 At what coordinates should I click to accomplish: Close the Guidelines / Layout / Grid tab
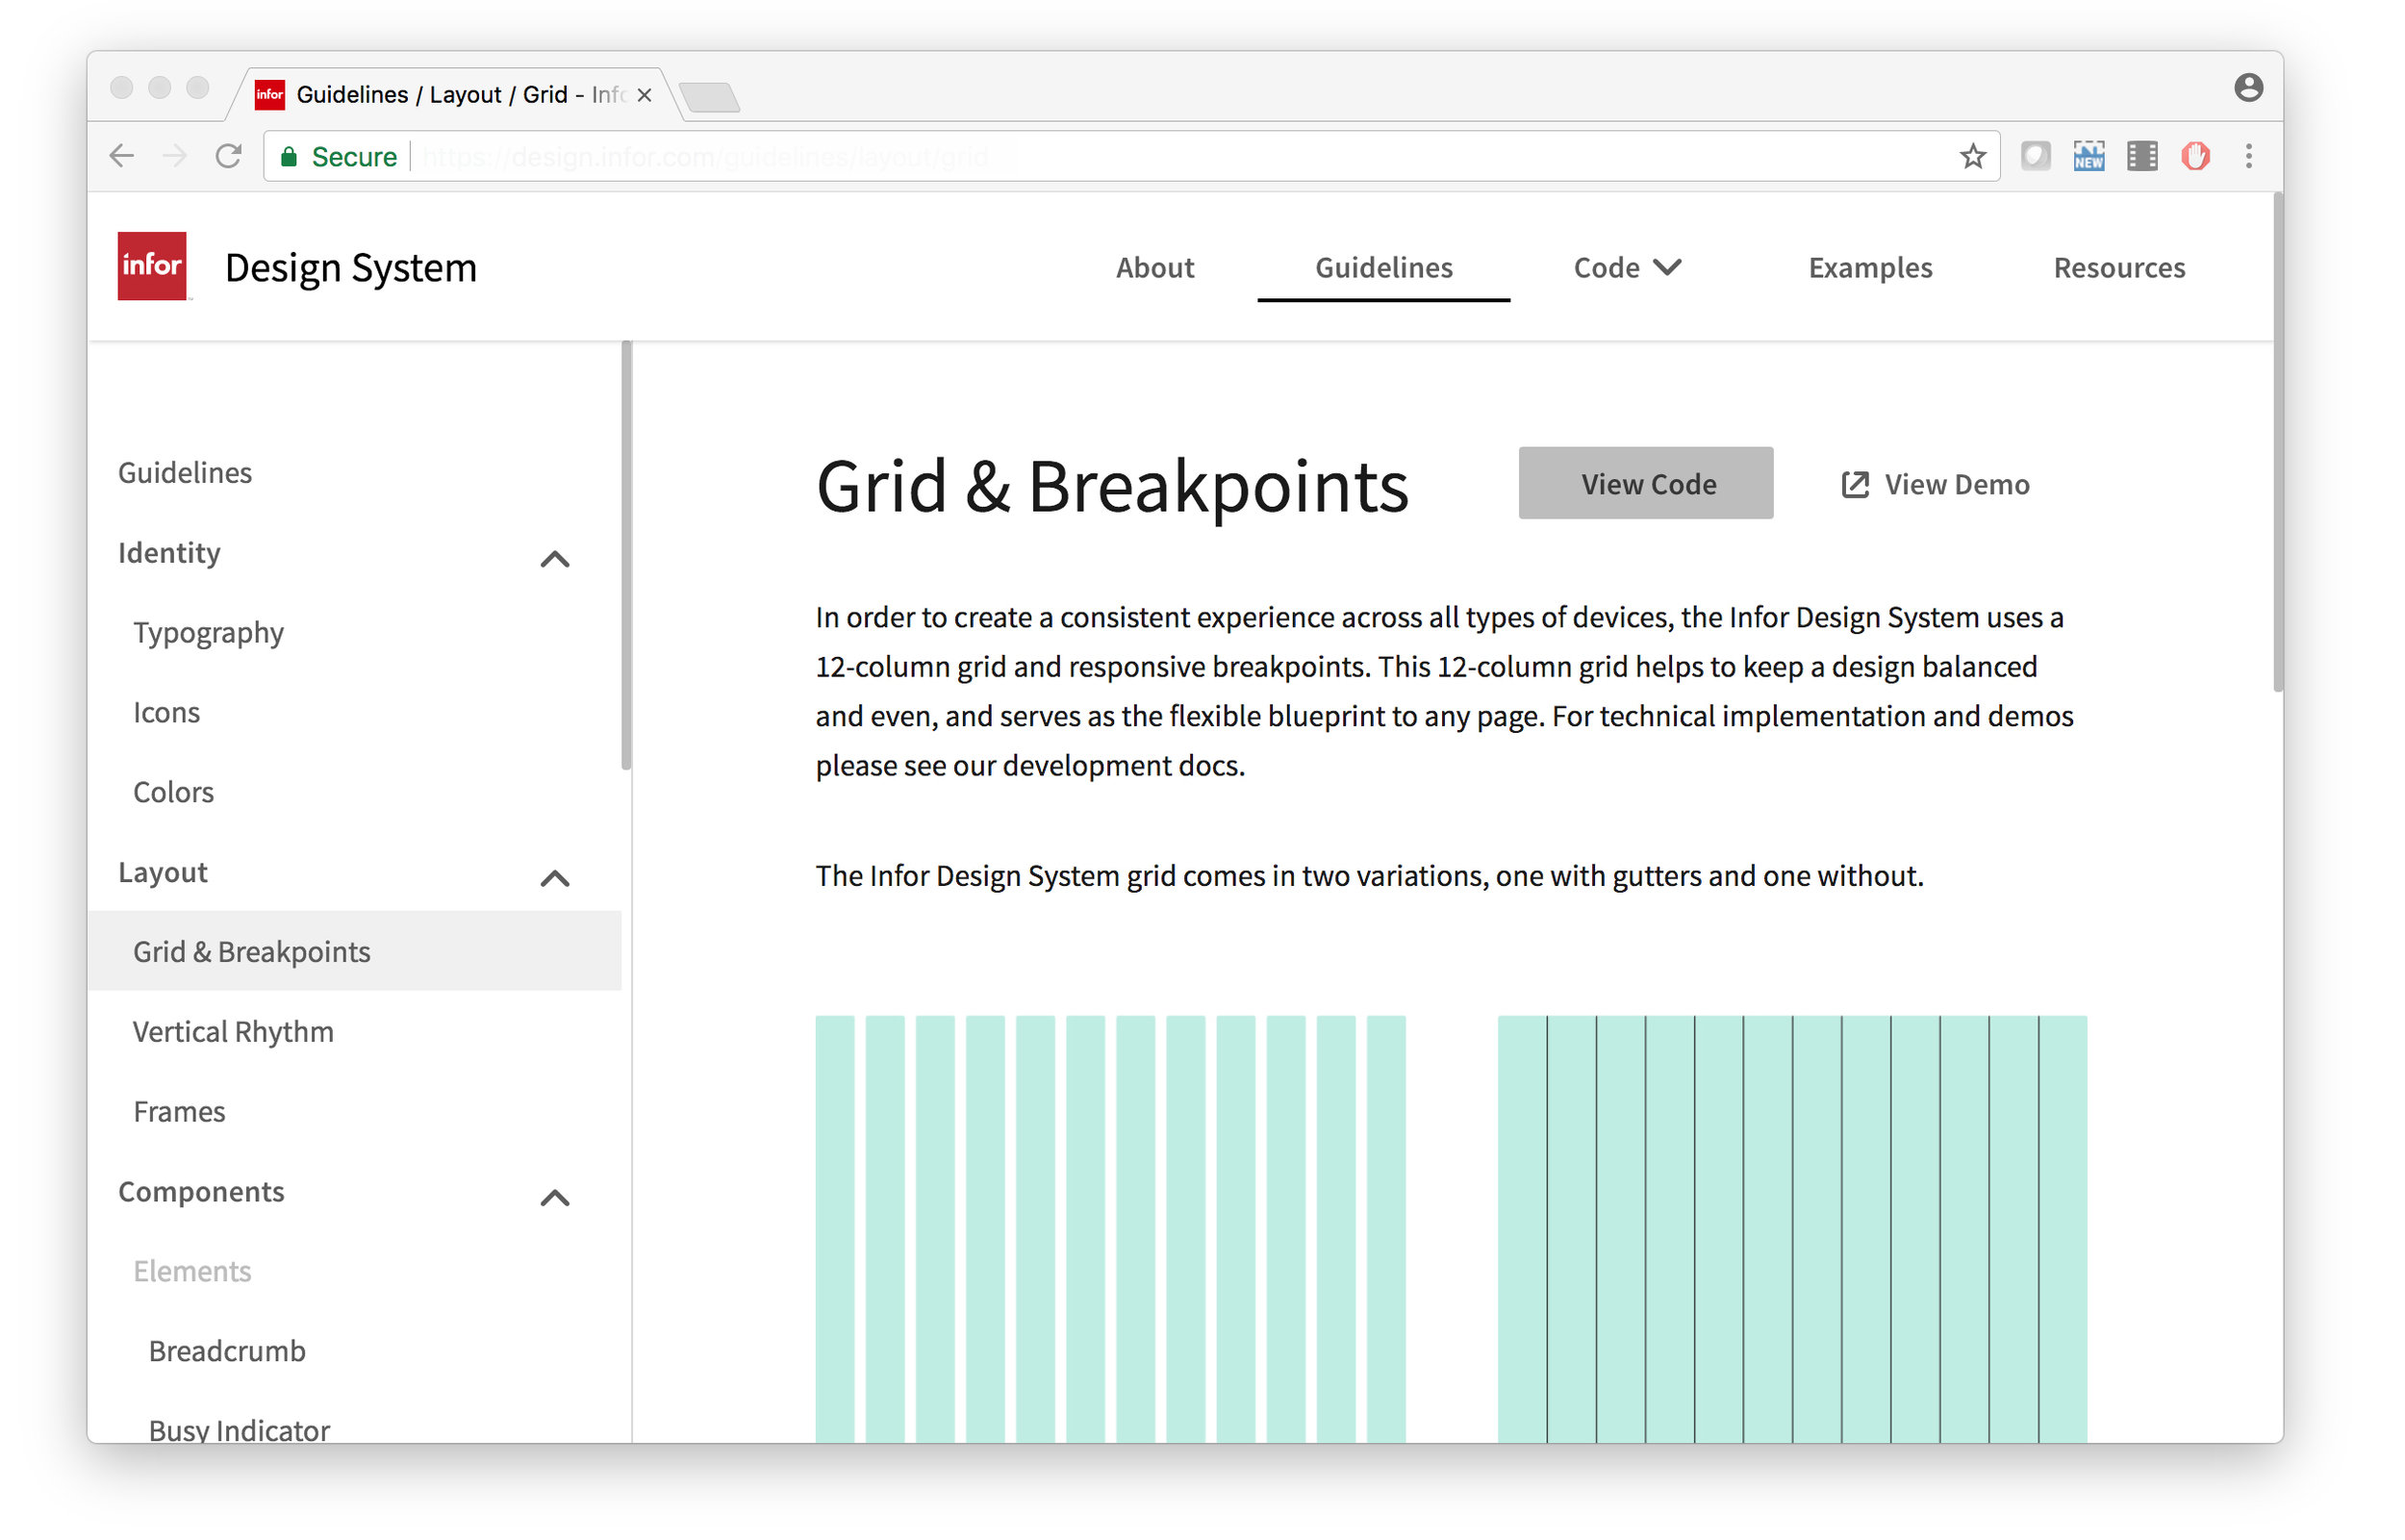point(645,95)
